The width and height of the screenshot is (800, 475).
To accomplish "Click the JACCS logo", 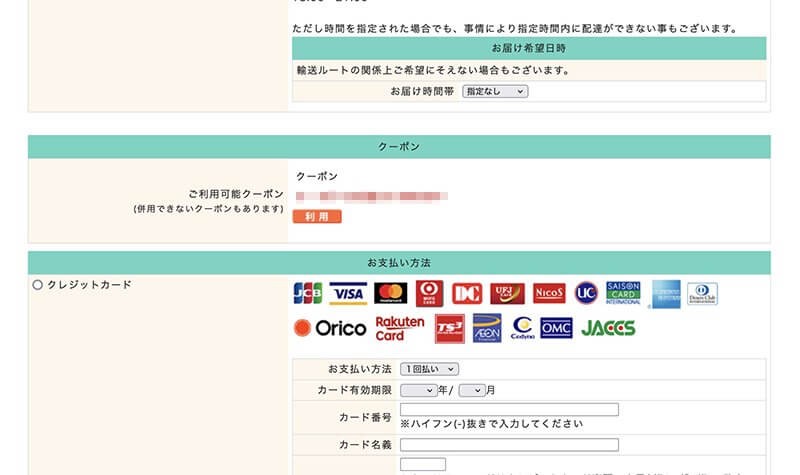I will (608, 328).
